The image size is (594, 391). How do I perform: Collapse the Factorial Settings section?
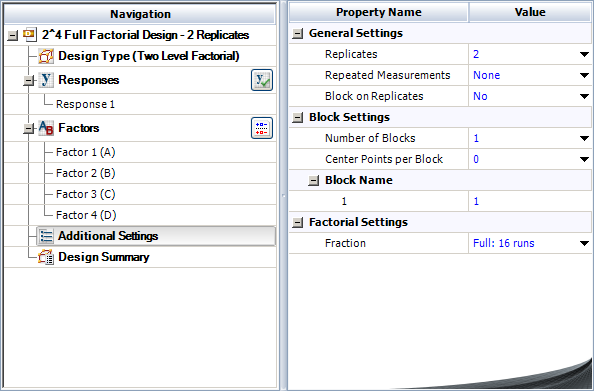(x=298, y=223)
